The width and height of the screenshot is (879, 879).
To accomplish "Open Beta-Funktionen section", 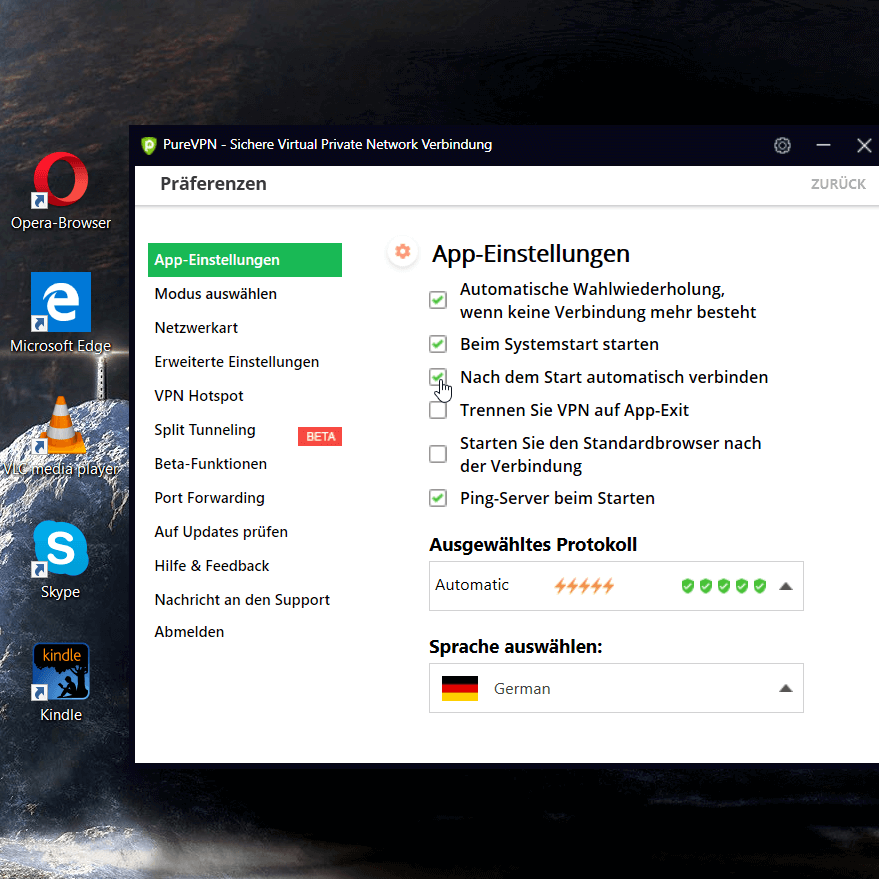I will click(x=211, y=464).
